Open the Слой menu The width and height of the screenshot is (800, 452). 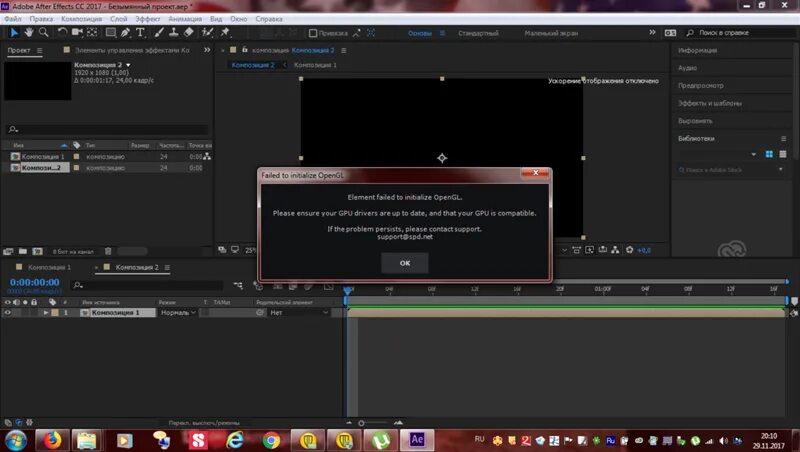[118, 19]
